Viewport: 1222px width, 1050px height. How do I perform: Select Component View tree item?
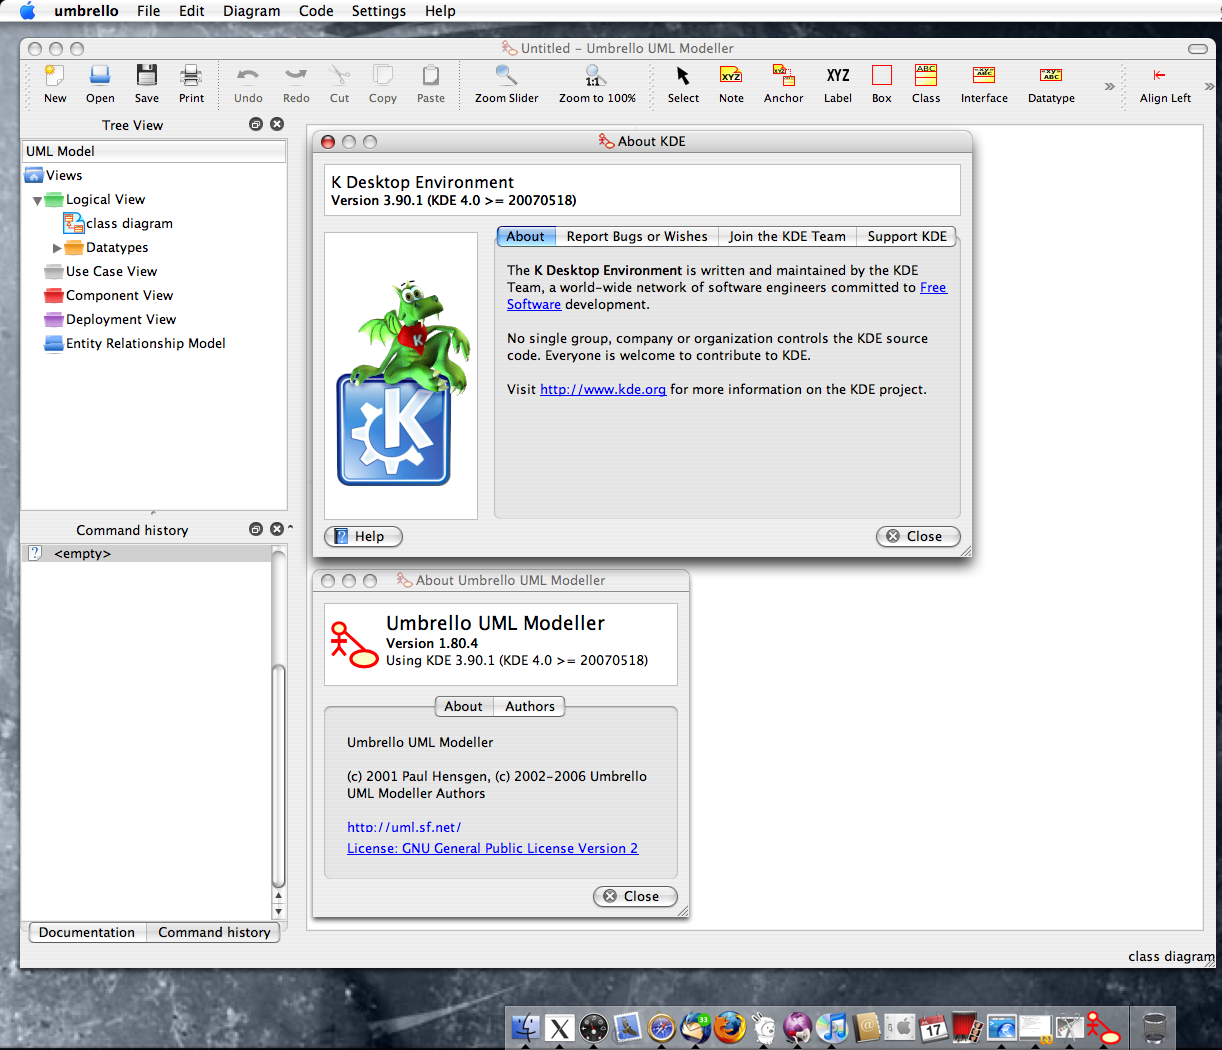click(x=108, y=295)
